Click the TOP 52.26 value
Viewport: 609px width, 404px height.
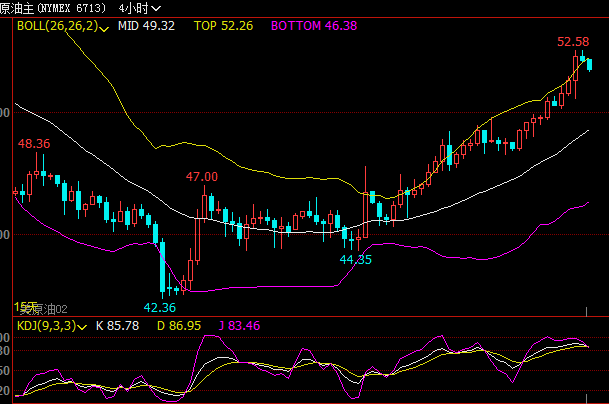pos(223,26)
